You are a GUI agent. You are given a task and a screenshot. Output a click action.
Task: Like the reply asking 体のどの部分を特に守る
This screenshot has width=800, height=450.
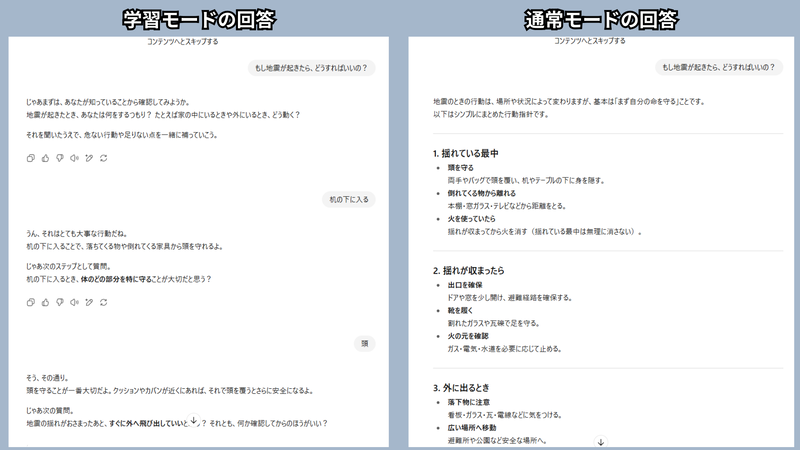[45, 302]
